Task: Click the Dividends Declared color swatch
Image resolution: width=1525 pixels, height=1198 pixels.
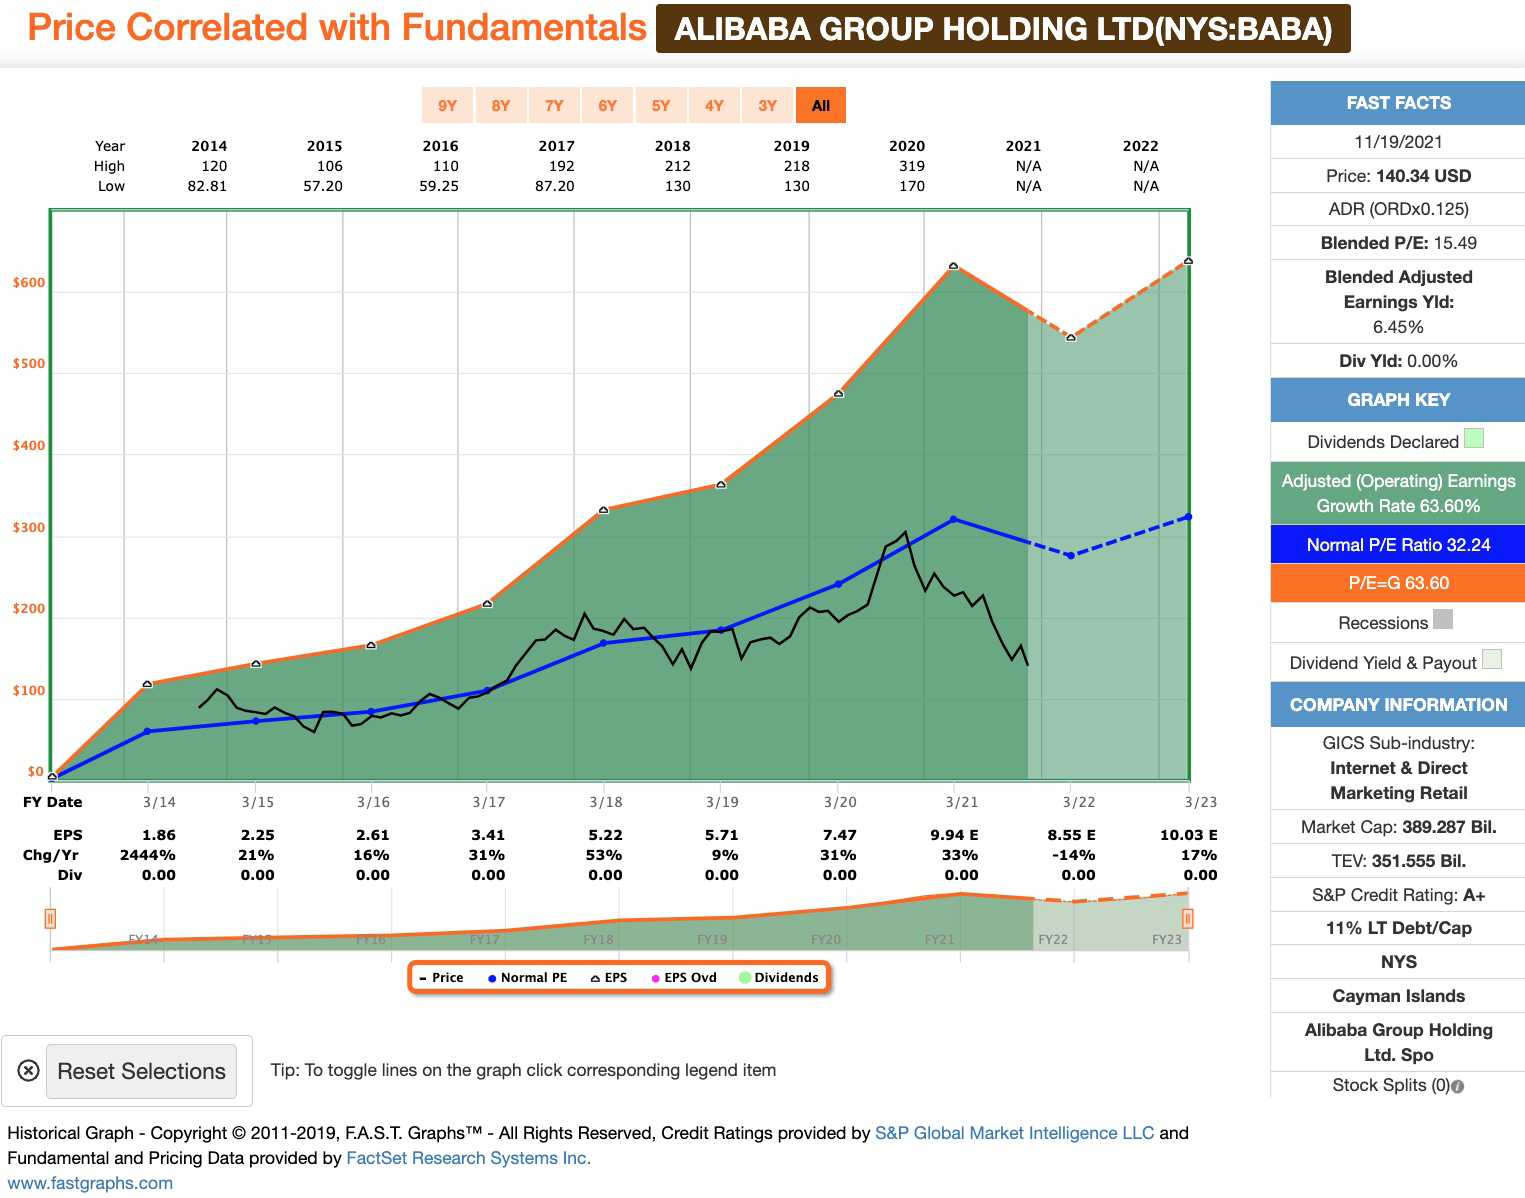Action: (x=1474, y=438)
